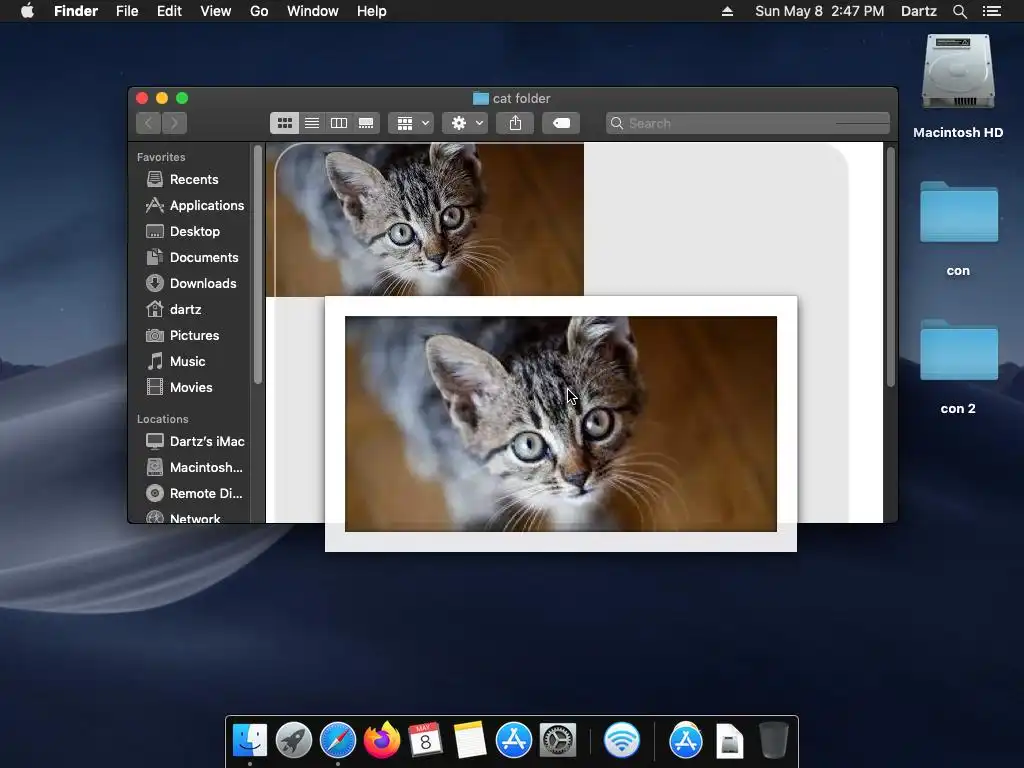This screenshot has width=1024, height=768.
Task: Click the large cat preview image
Action: (561, 424)
